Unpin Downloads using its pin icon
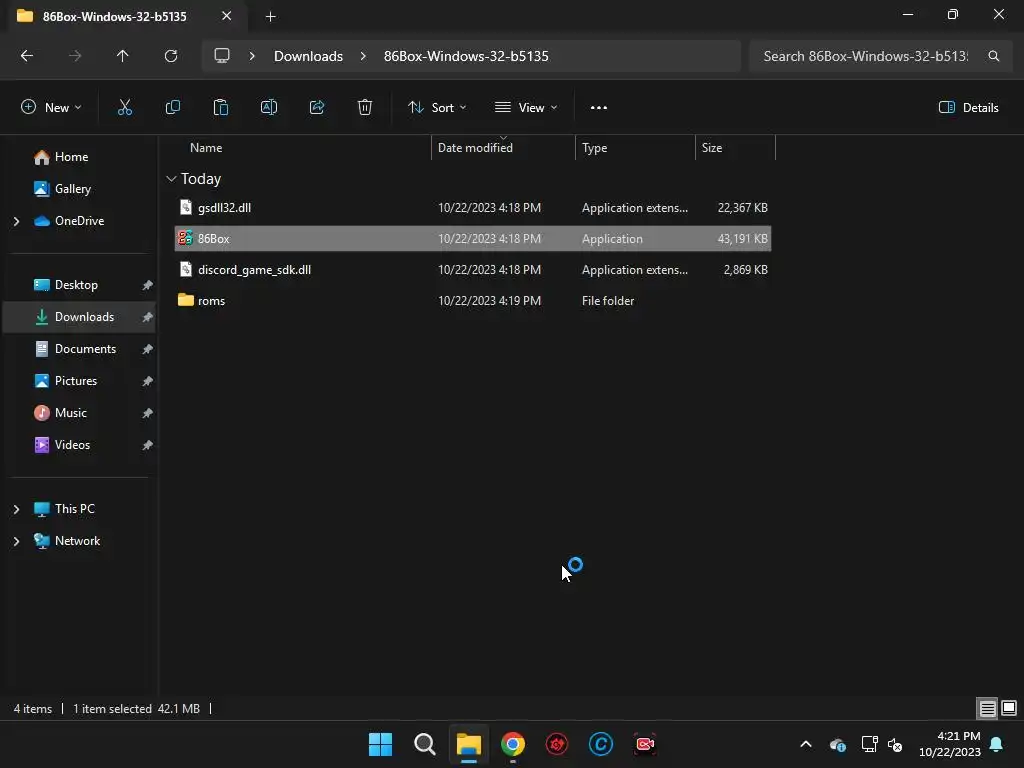1024x768 pixels. tap(148, 317)
